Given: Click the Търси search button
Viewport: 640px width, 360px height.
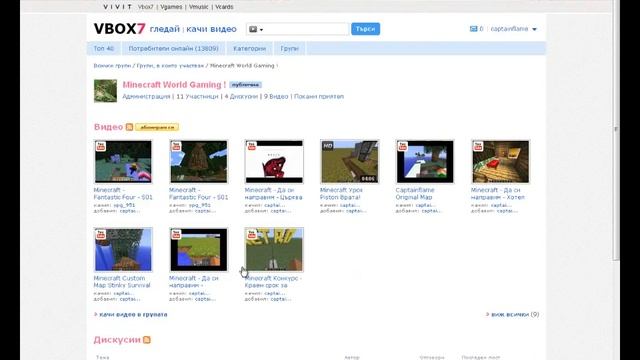Looking at the screenshot, I should tap(365, 29).
